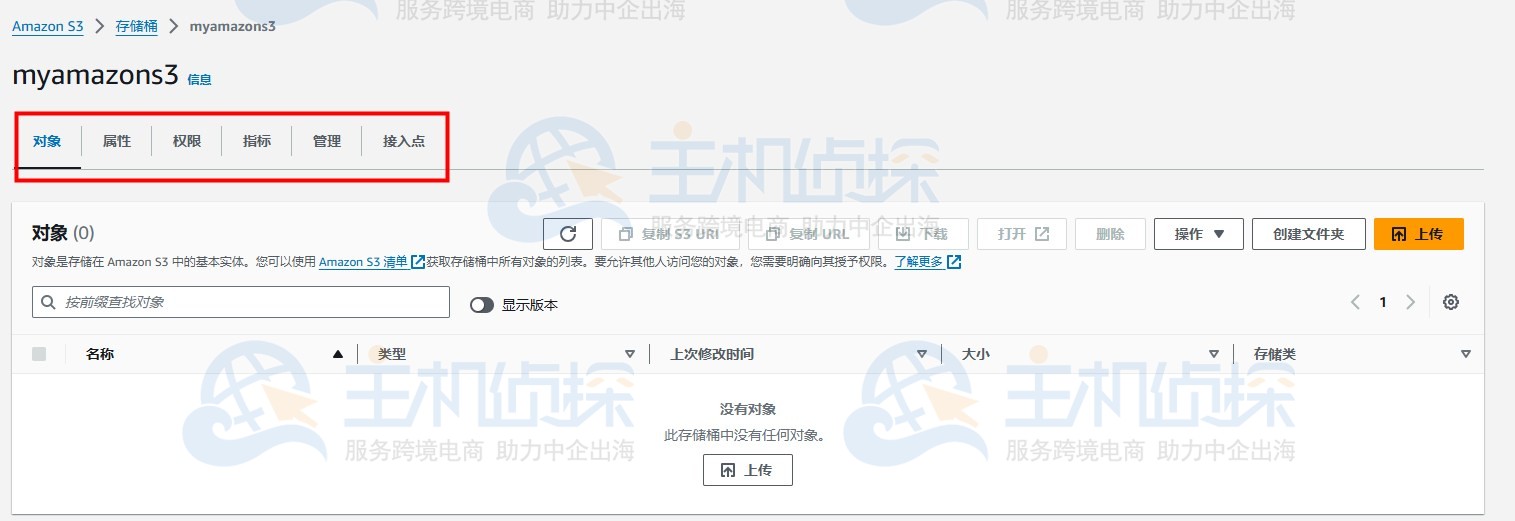This screenshot has width=1515, height=521.
Task: Go to previous page arrow
Action: coord(1355,302)
